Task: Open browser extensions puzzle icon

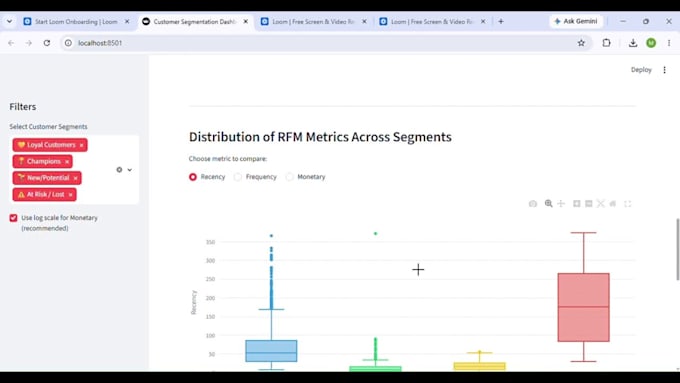Action: tap(606, 43)
